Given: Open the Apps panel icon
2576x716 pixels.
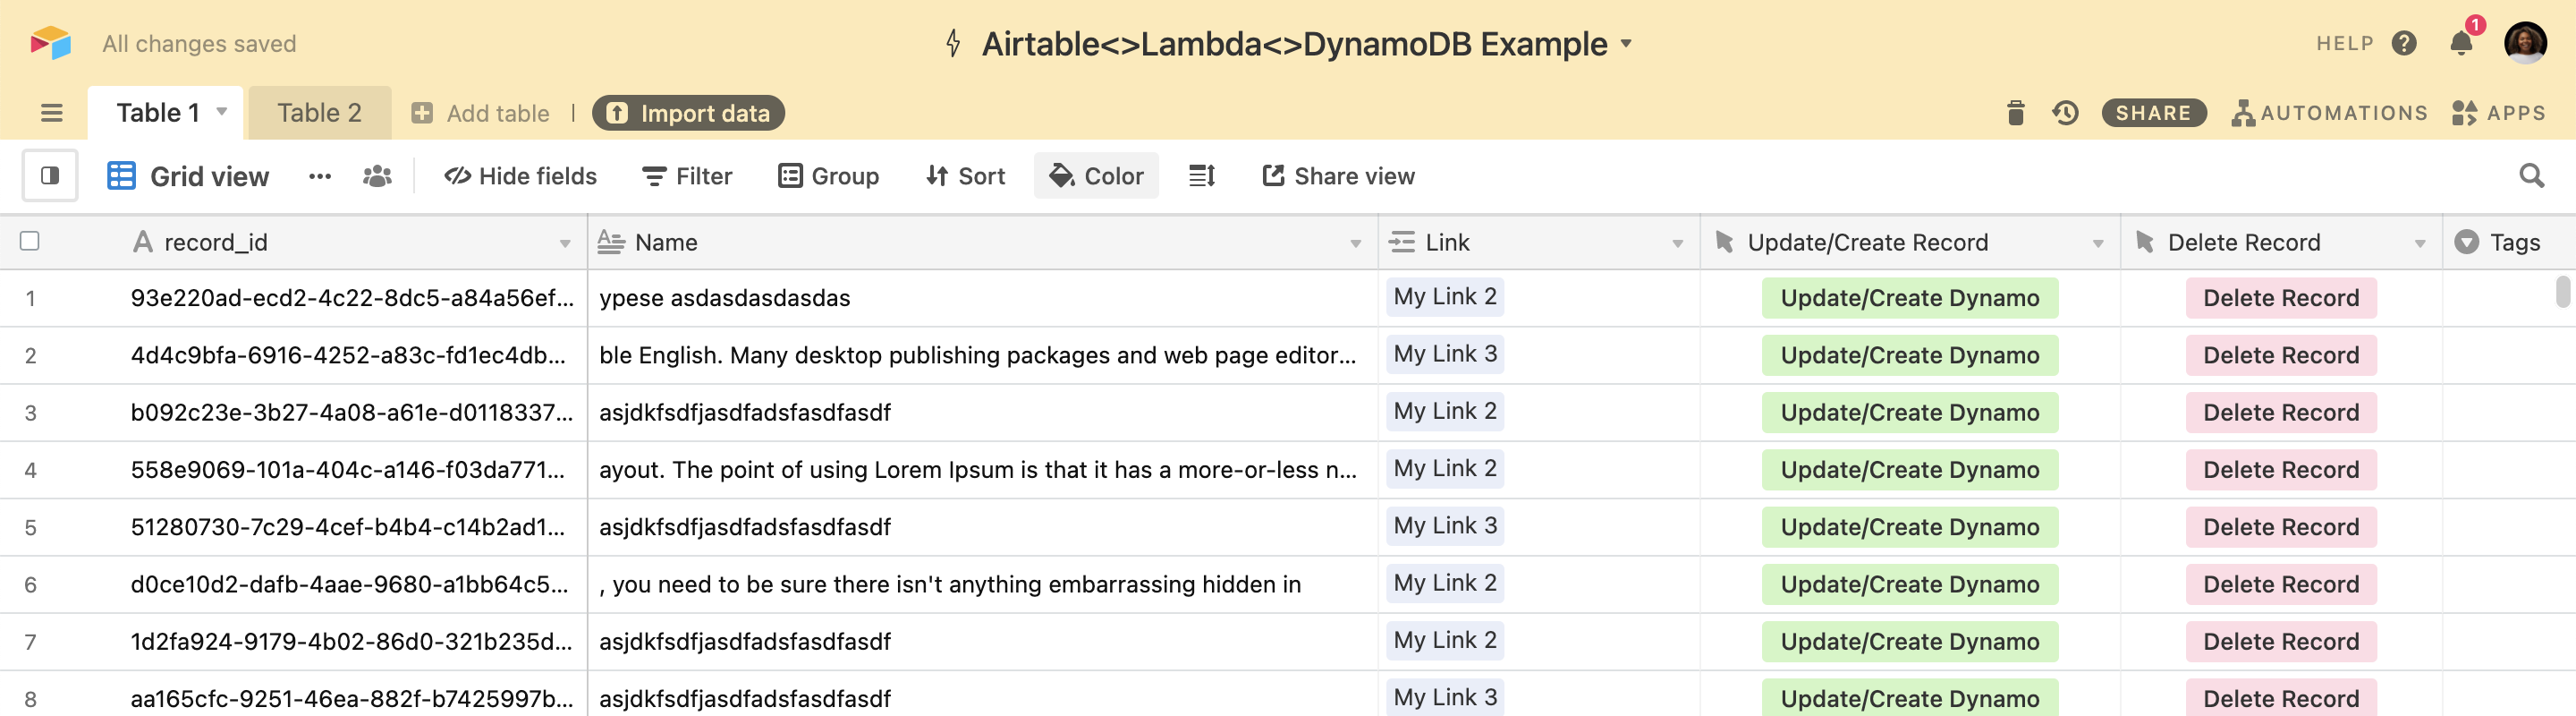Looking at the screenshot, I should 2465,113.
